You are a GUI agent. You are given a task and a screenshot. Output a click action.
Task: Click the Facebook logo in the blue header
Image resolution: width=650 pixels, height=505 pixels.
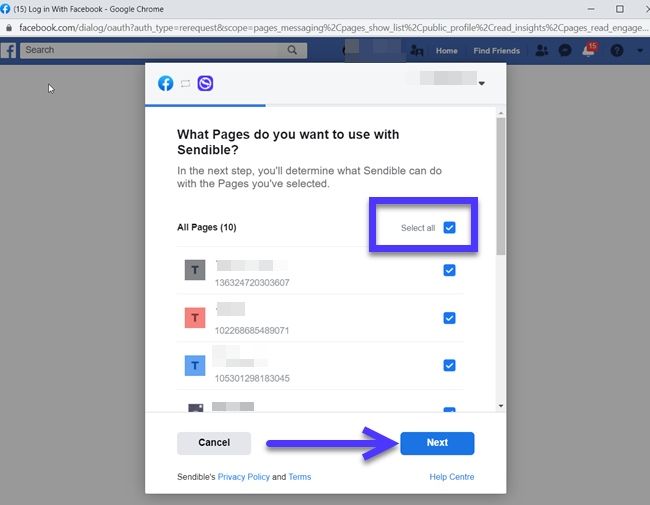tap(9, 51)
